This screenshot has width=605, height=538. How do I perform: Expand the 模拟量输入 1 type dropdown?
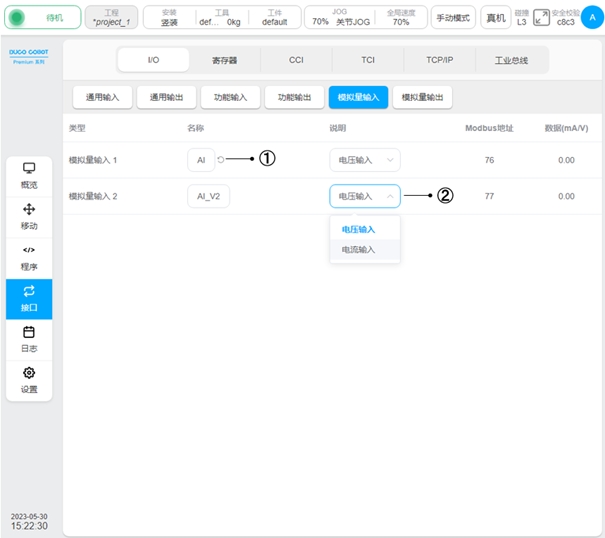pos(364,160)
